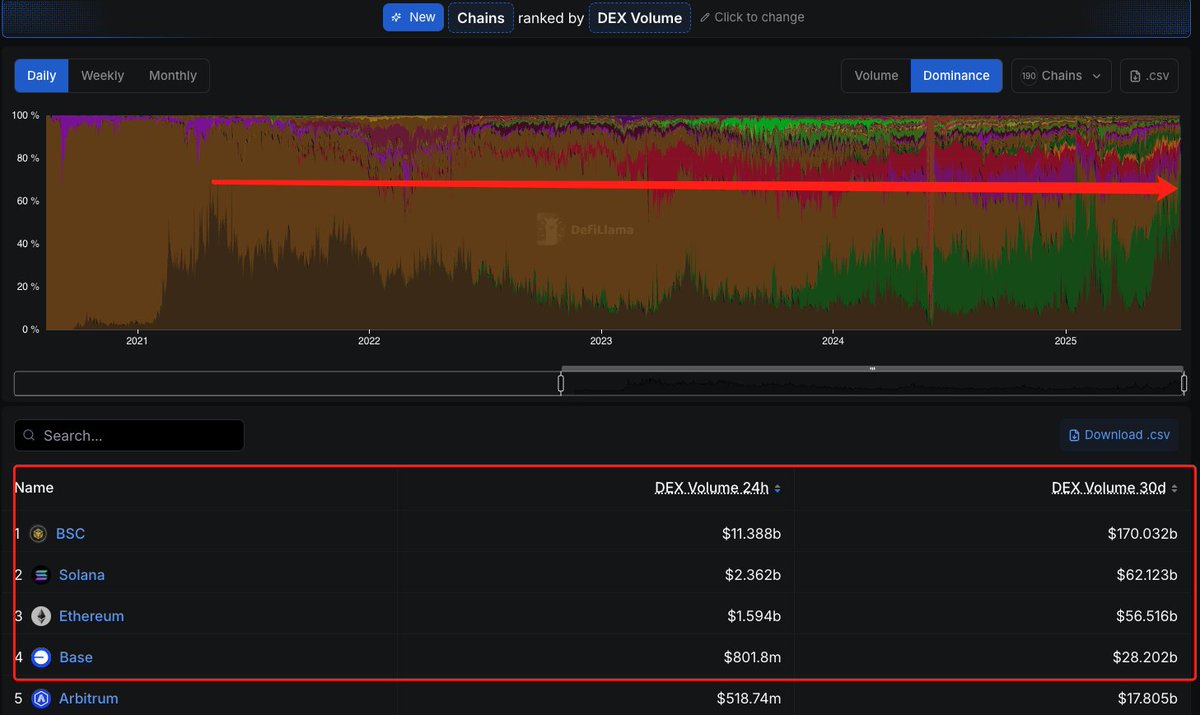The width and height of the screenshot is (1200, 715).
Task: Click the Ethereum 30d value $56.516b
Action: (x=1145, y=616)
